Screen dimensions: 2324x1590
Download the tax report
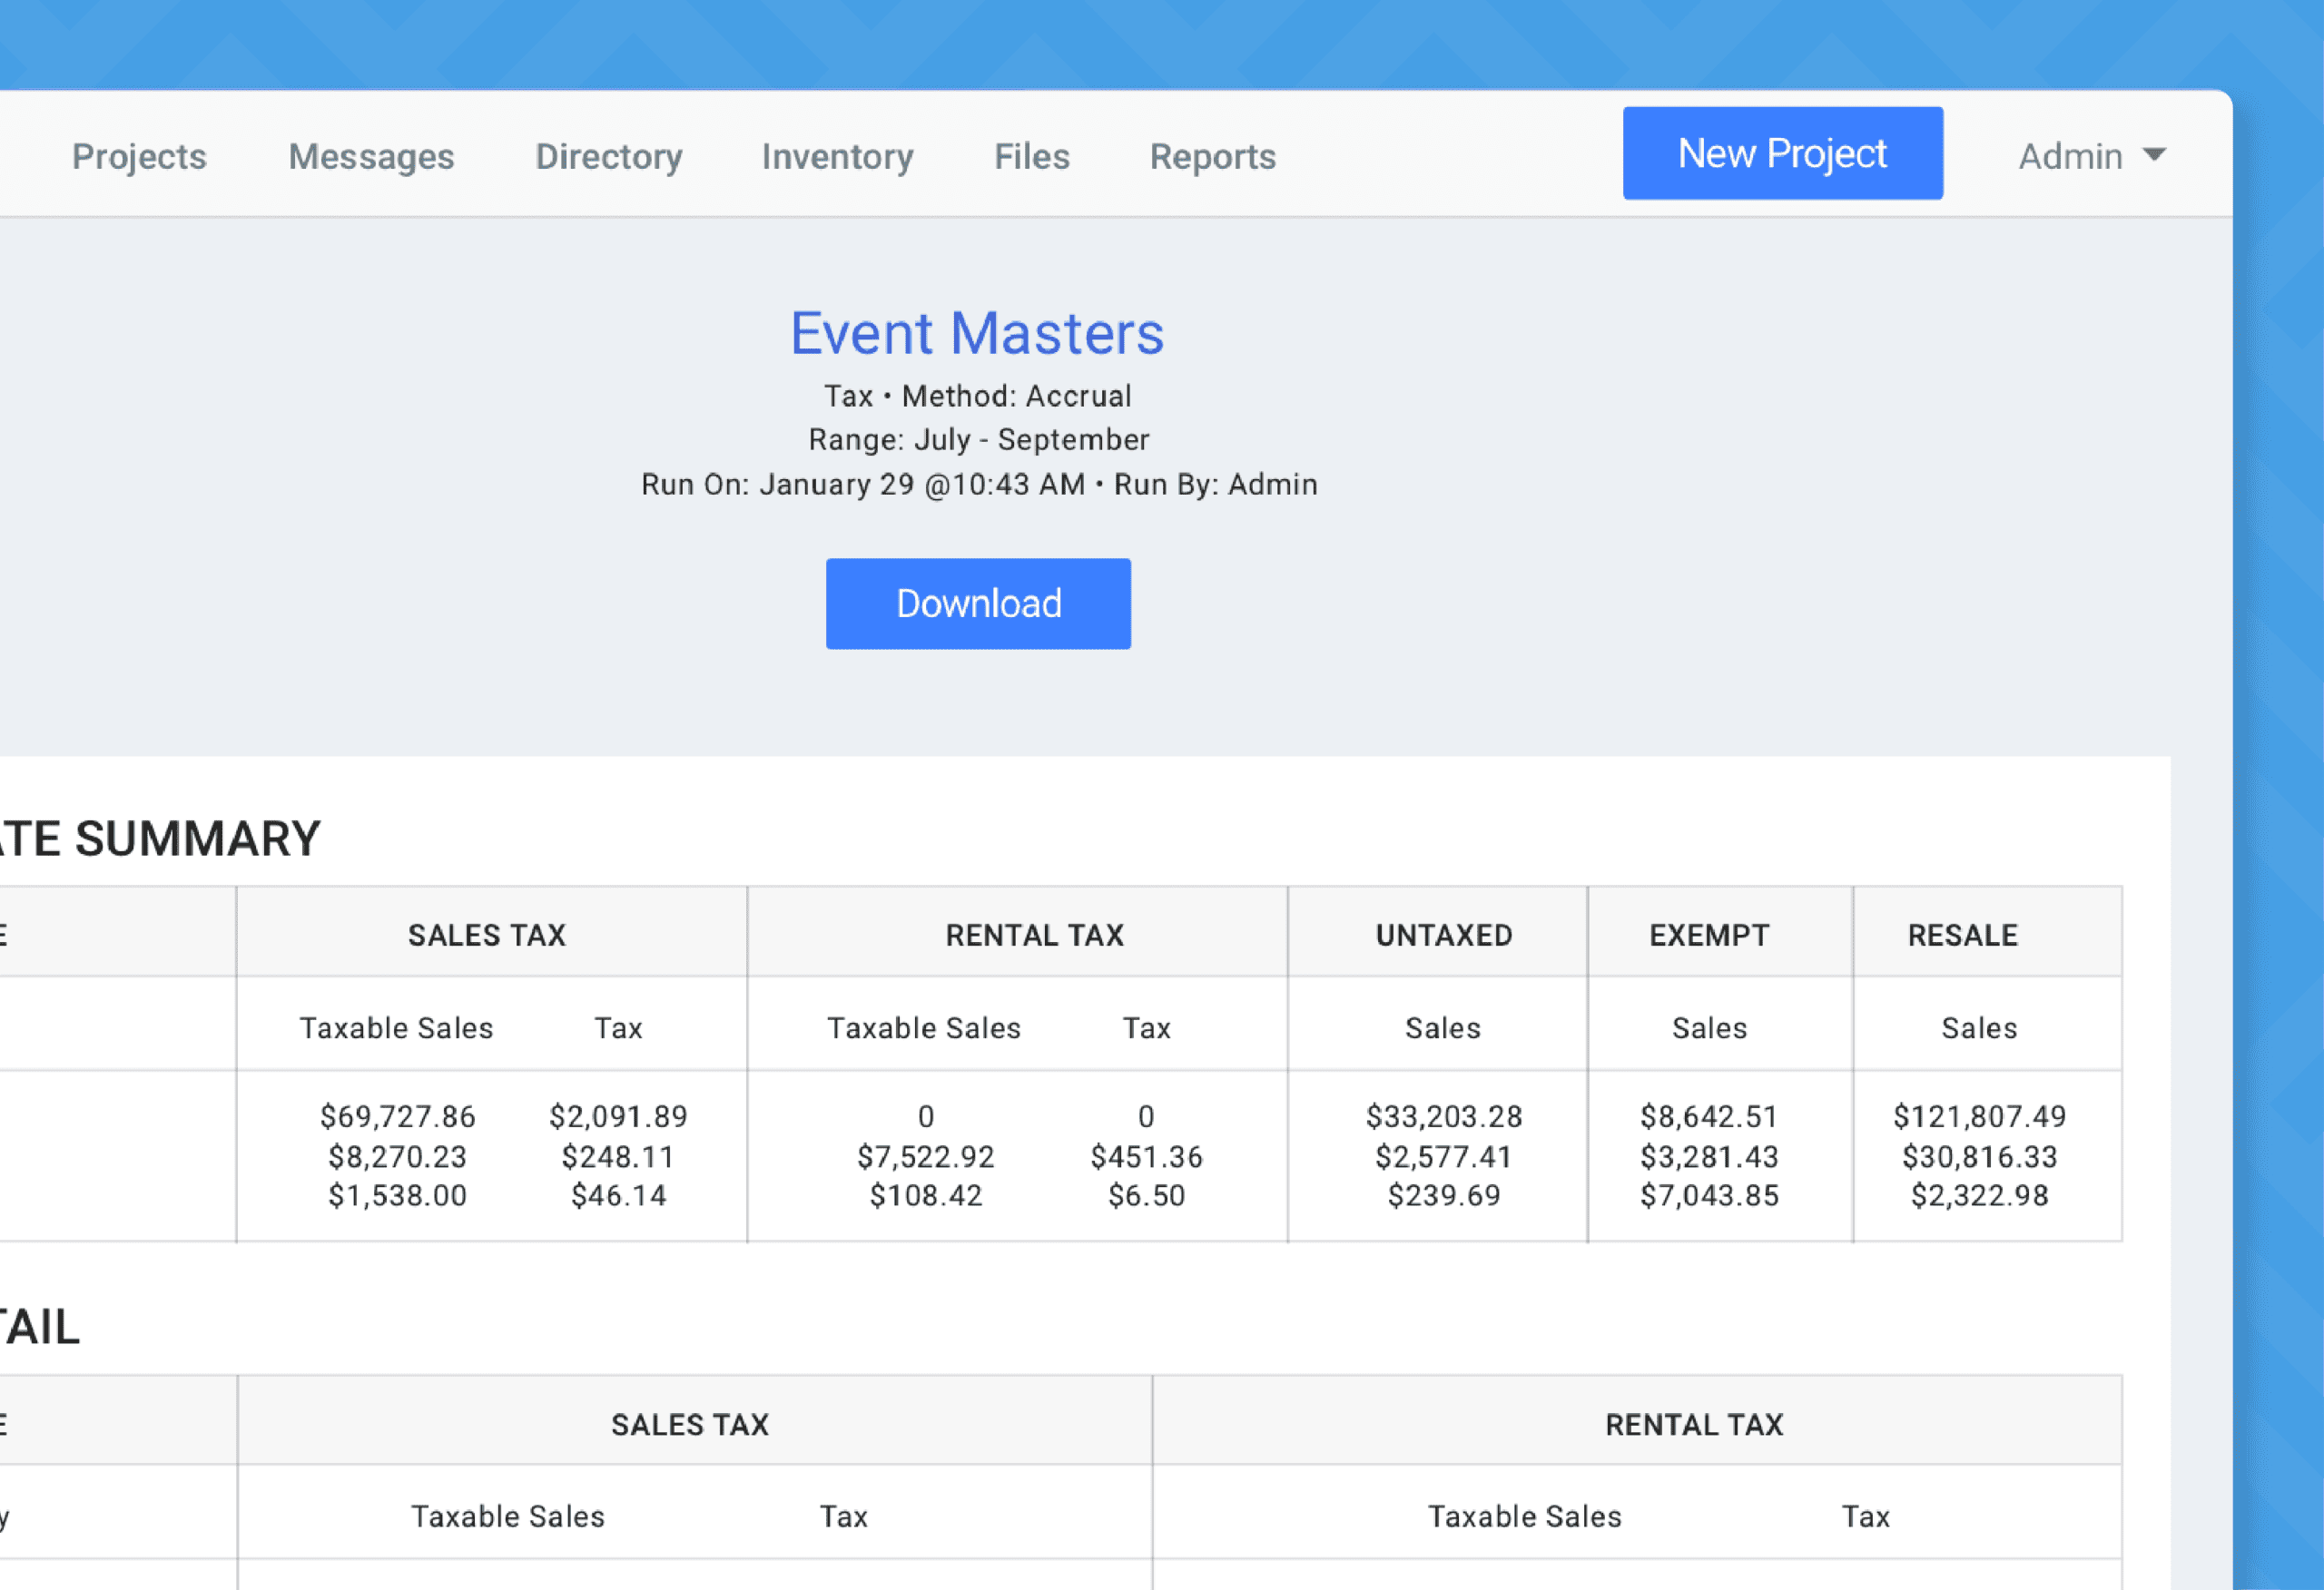(978, 603)
